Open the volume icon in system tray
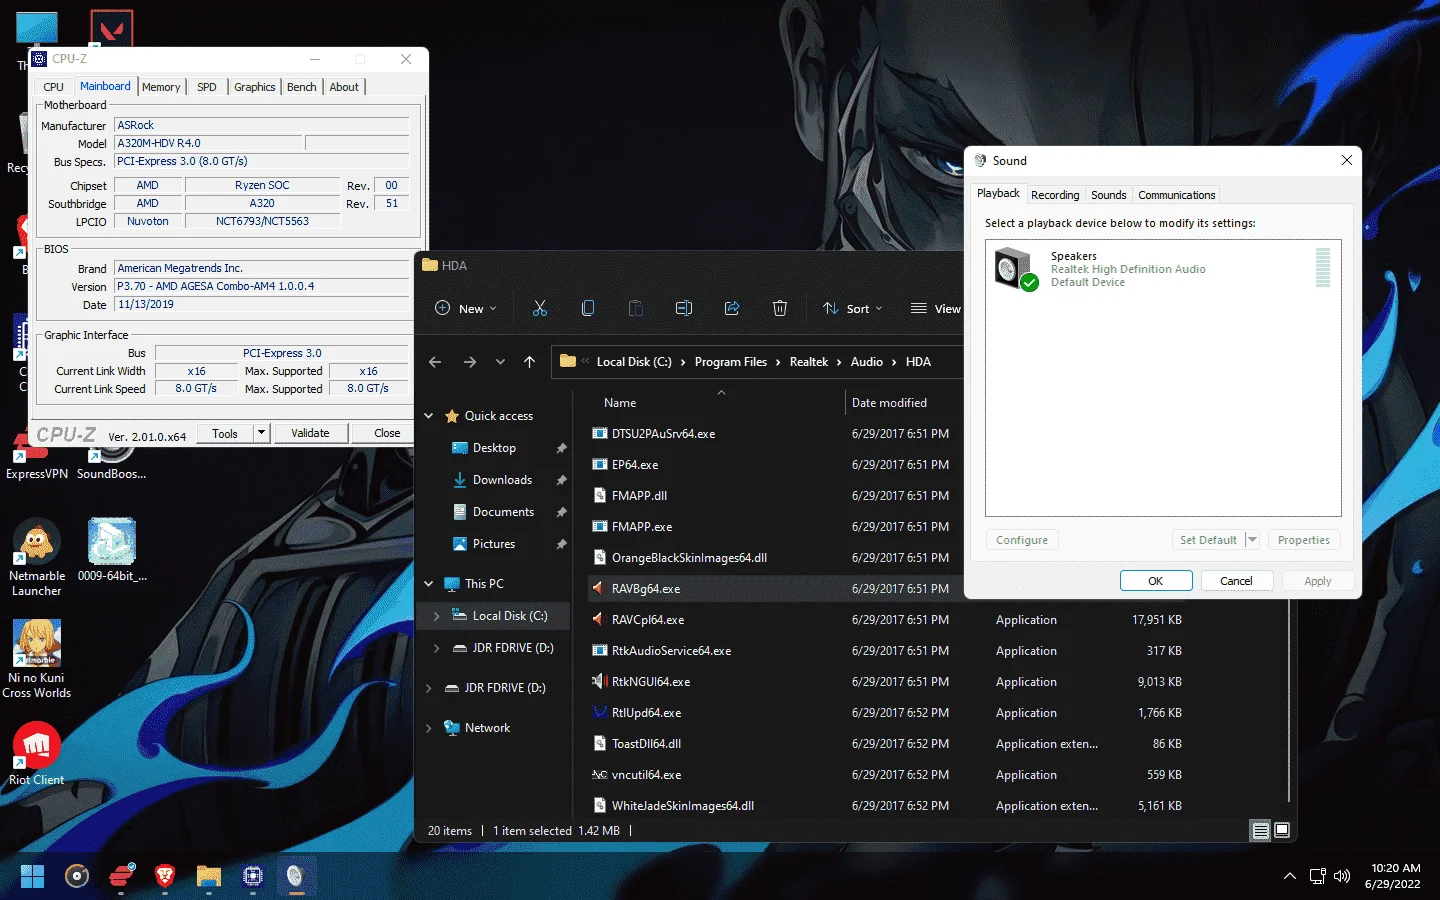Screen dimensions: 1440x900 point(1342,876)
